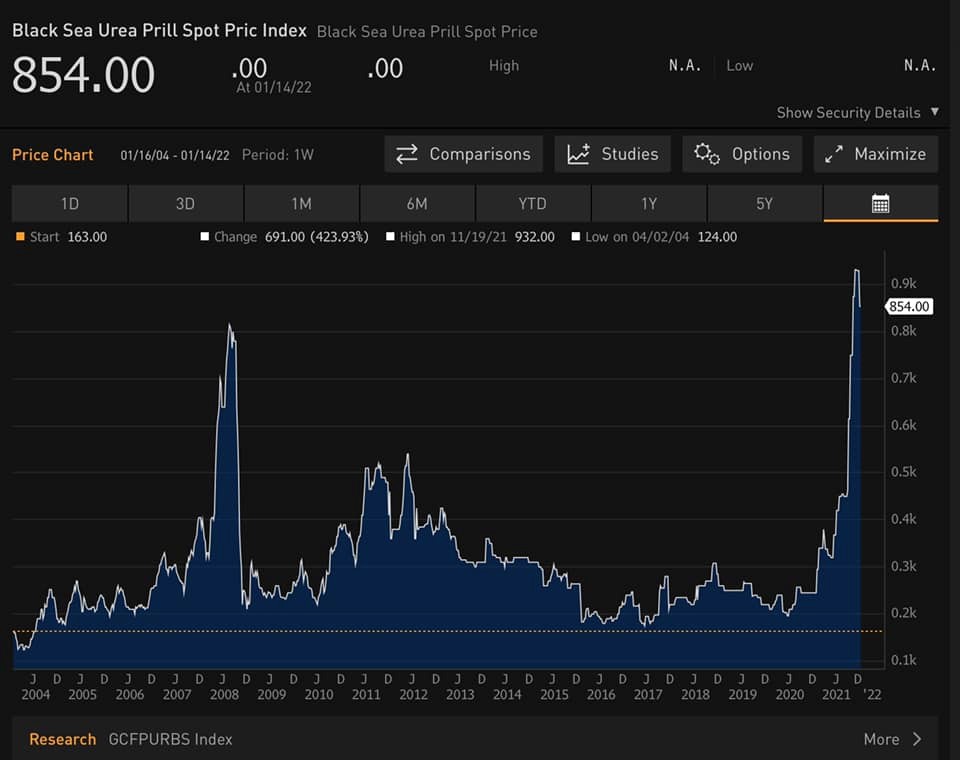
Task: Switch to the 5Y timeframe tab
Action: pos(764,204)
